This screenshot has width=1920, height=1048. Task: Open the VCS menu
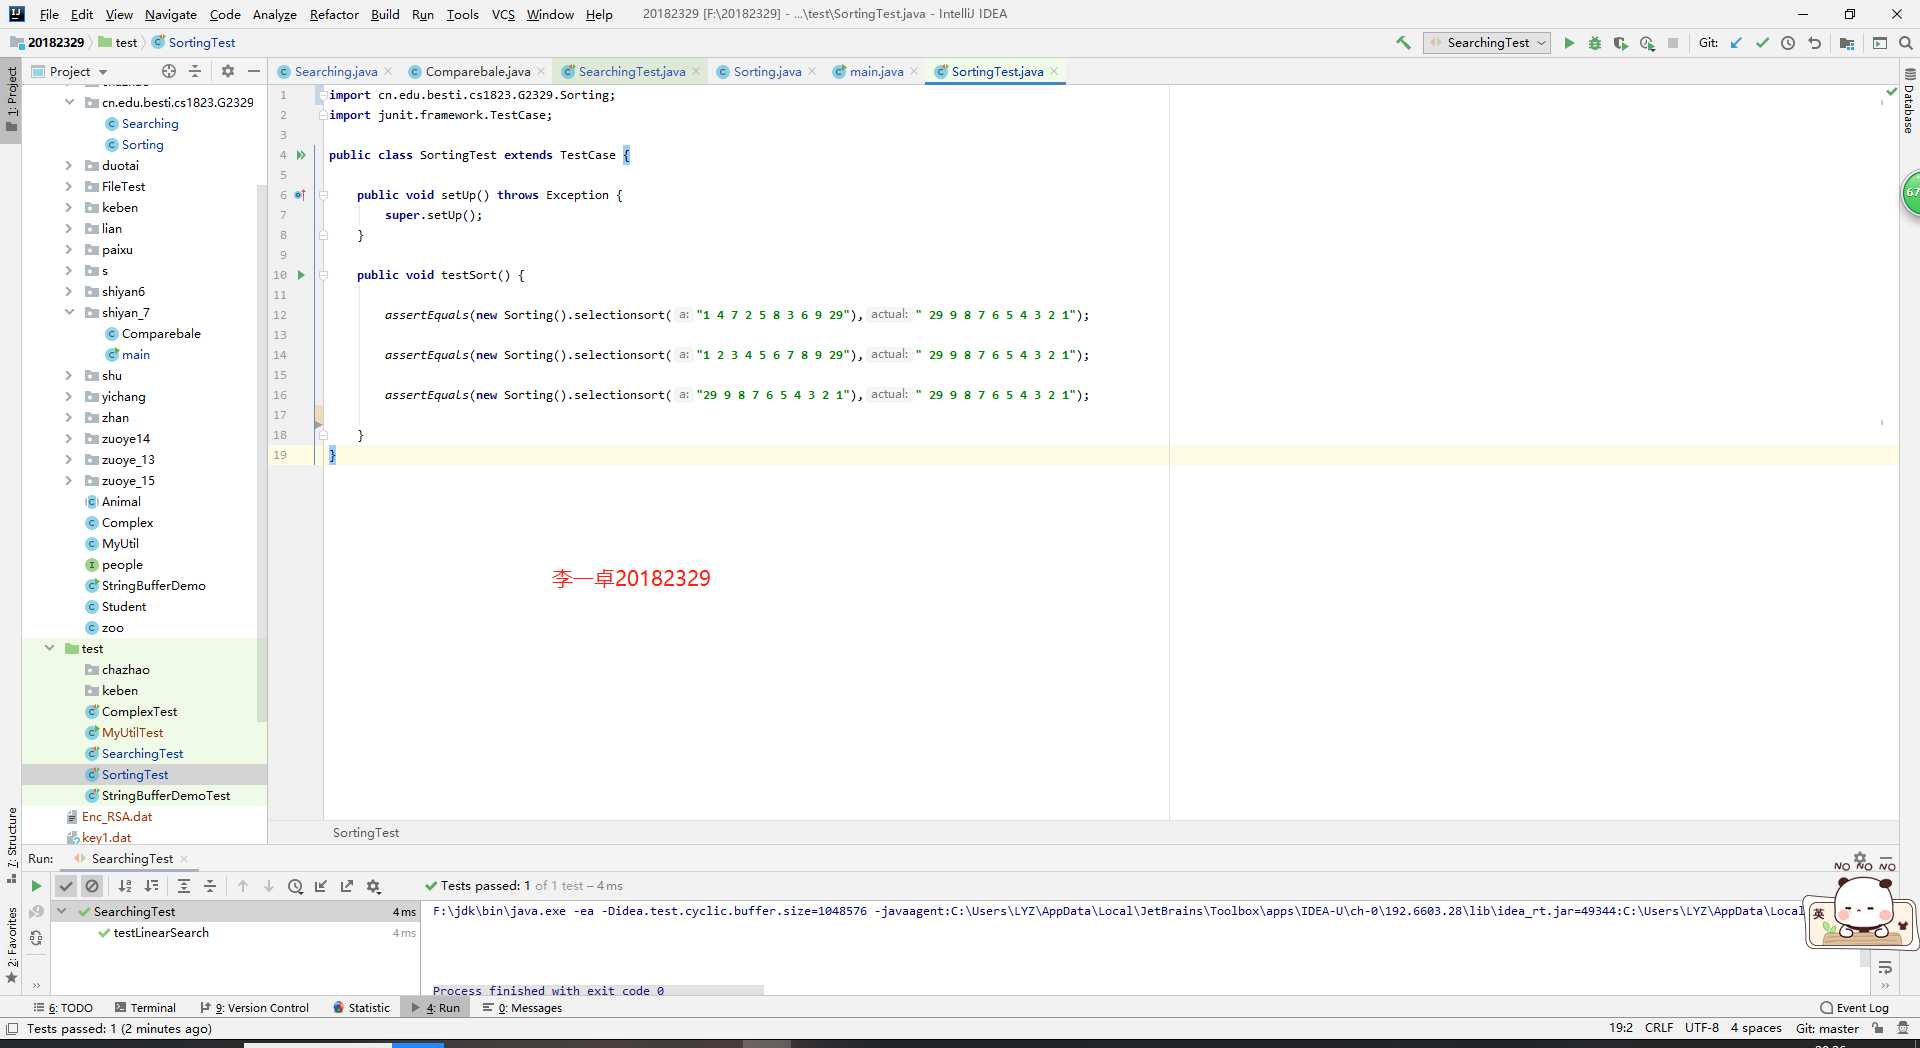pyautogui.click(x=503, y=14)
